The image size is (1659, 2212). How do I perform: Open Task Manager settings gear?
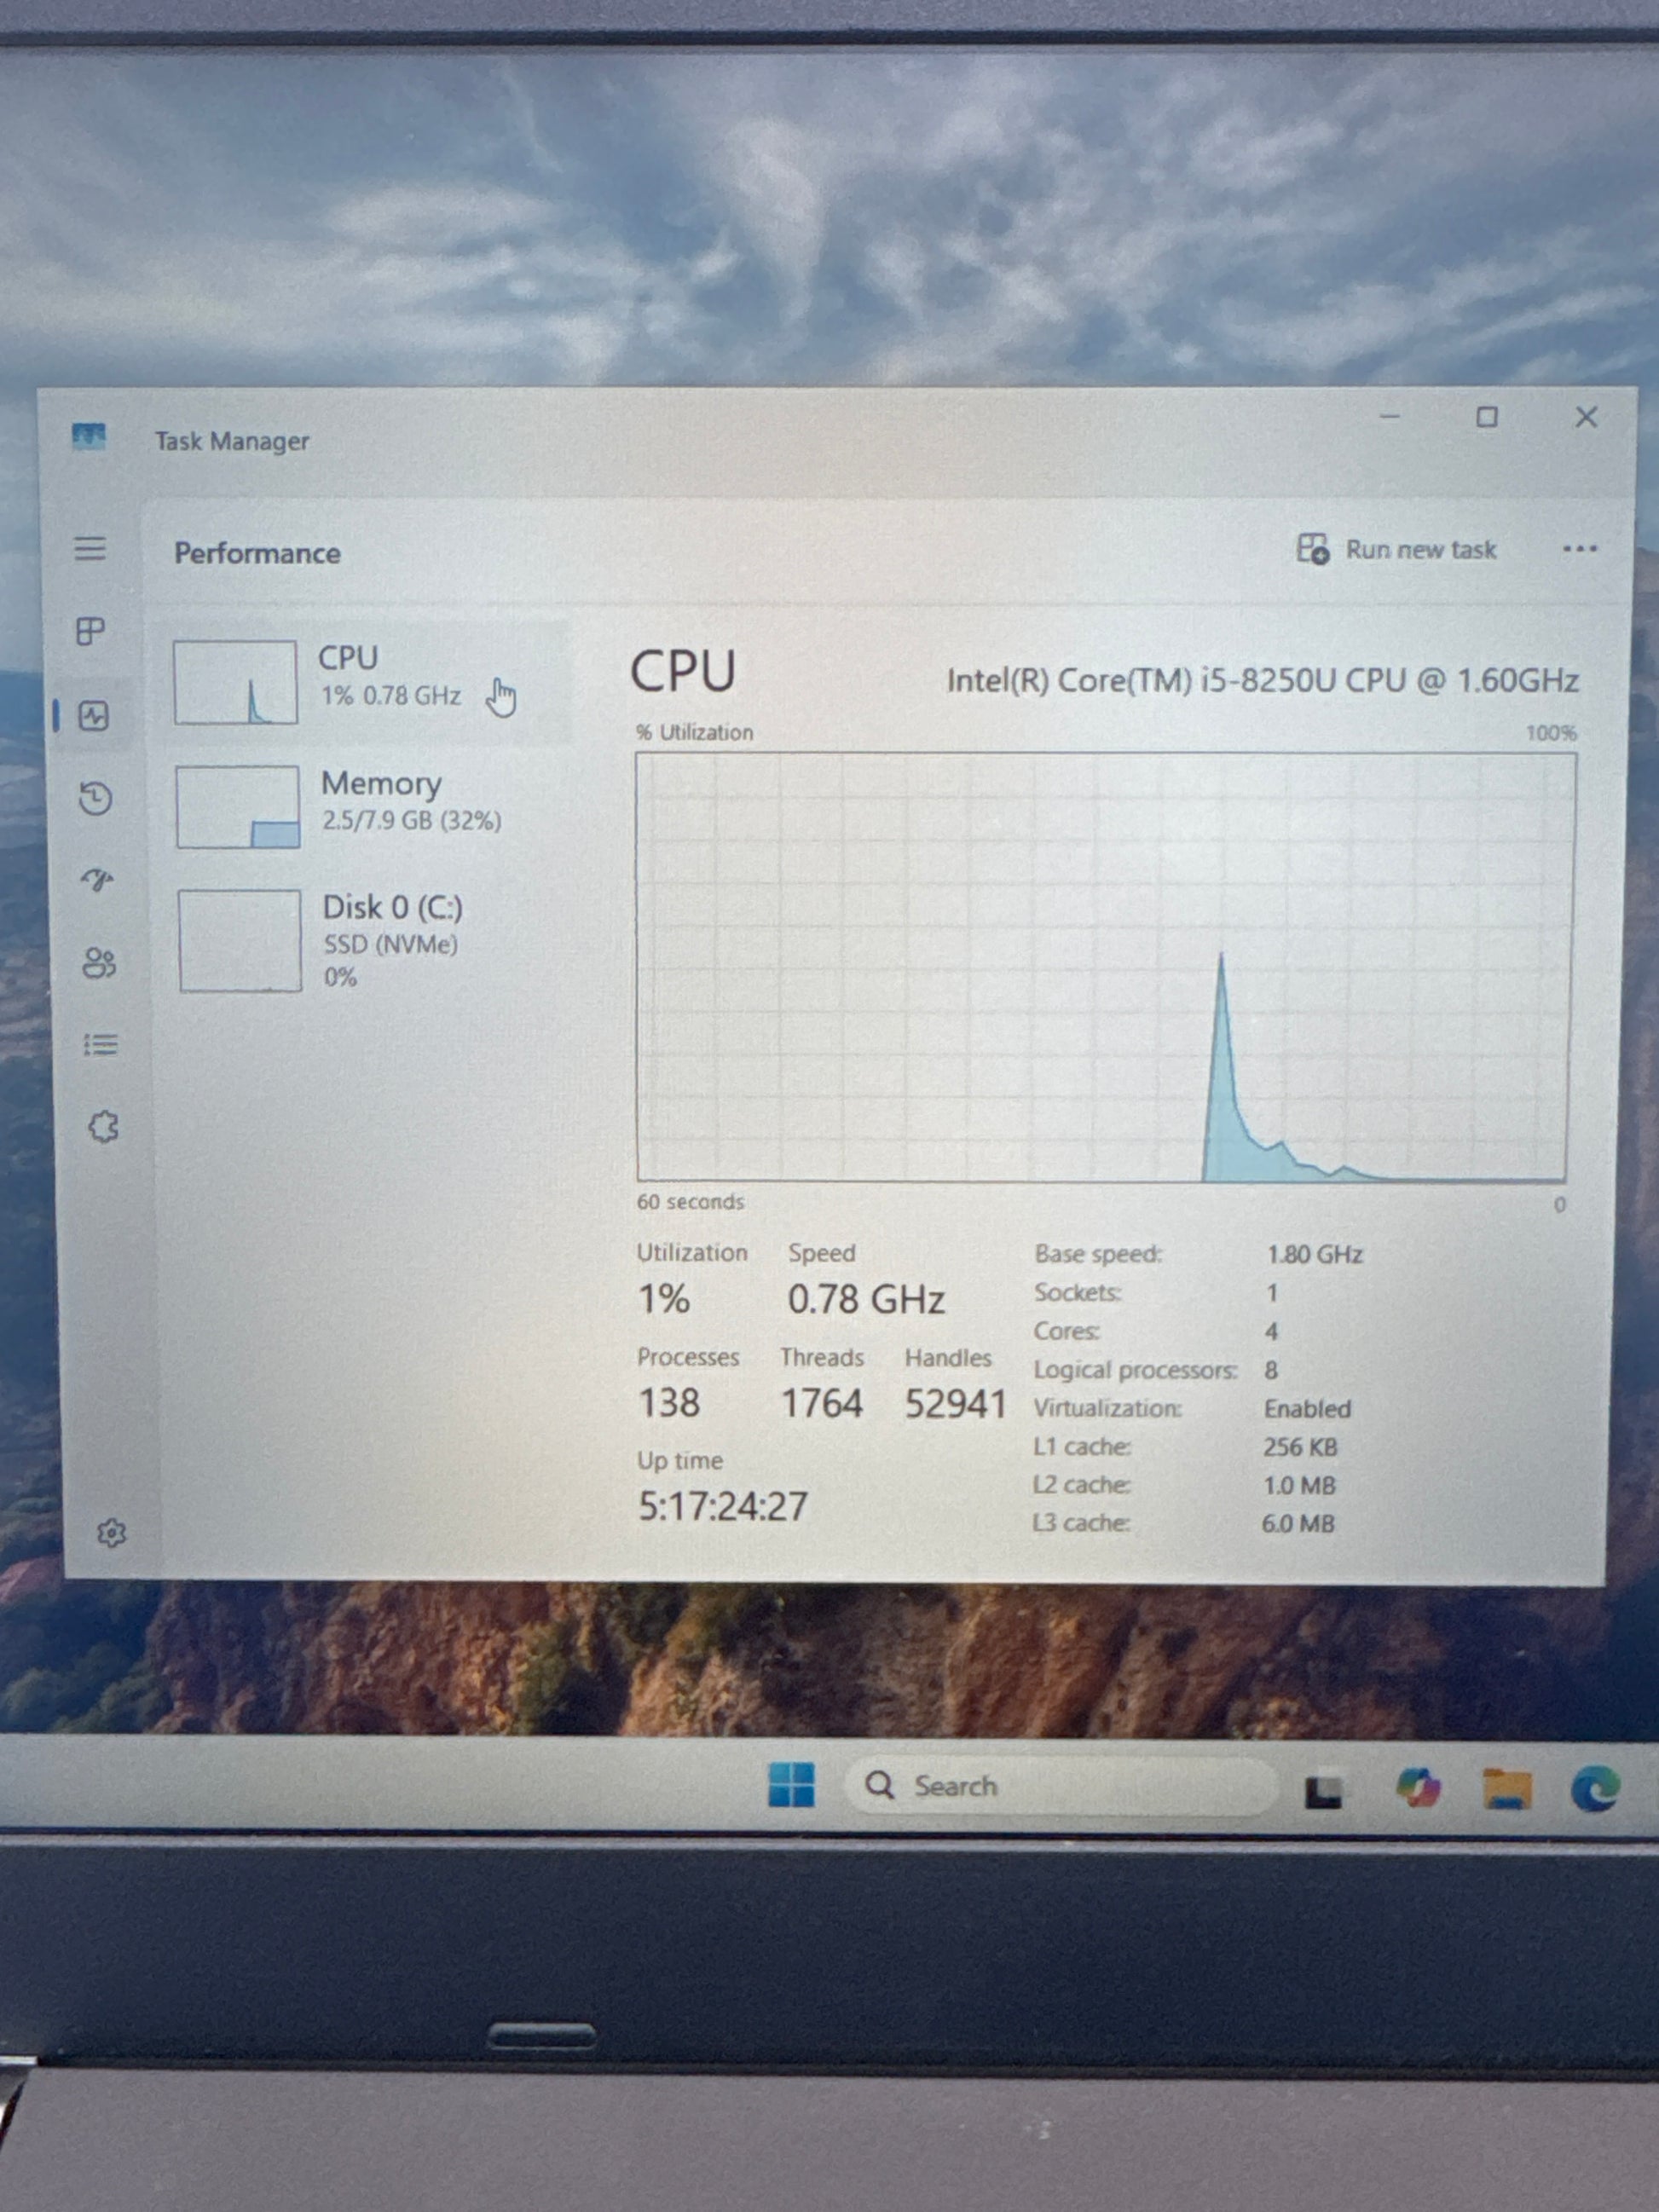coord(111,1533)
